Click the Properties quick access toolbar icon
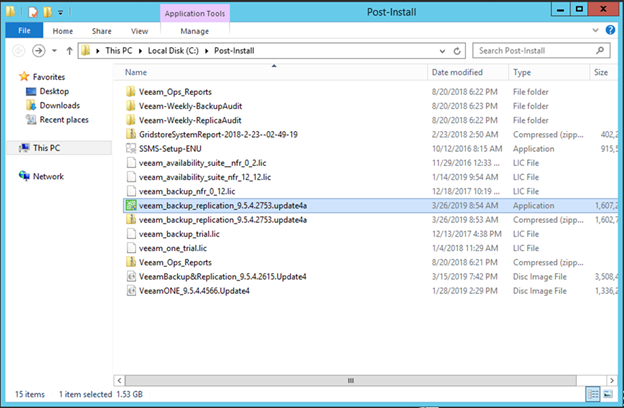 pos(33,12)
